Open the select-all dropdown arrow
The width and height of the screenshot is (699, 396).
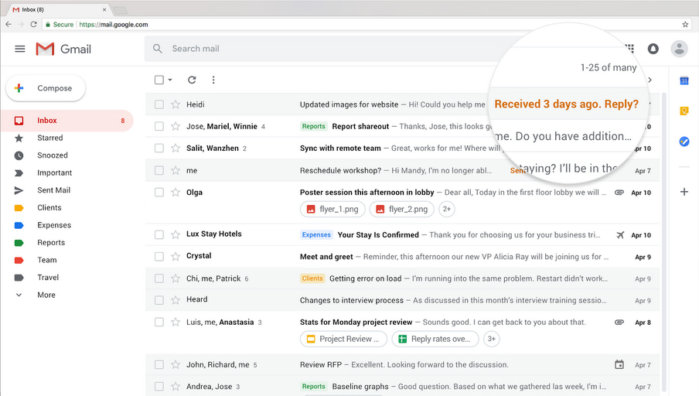pos(170,80)
